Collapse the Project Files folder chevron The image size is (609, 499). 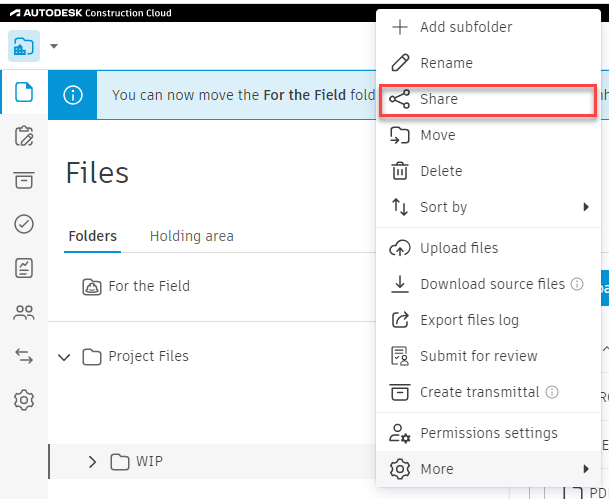pos(64,357)
